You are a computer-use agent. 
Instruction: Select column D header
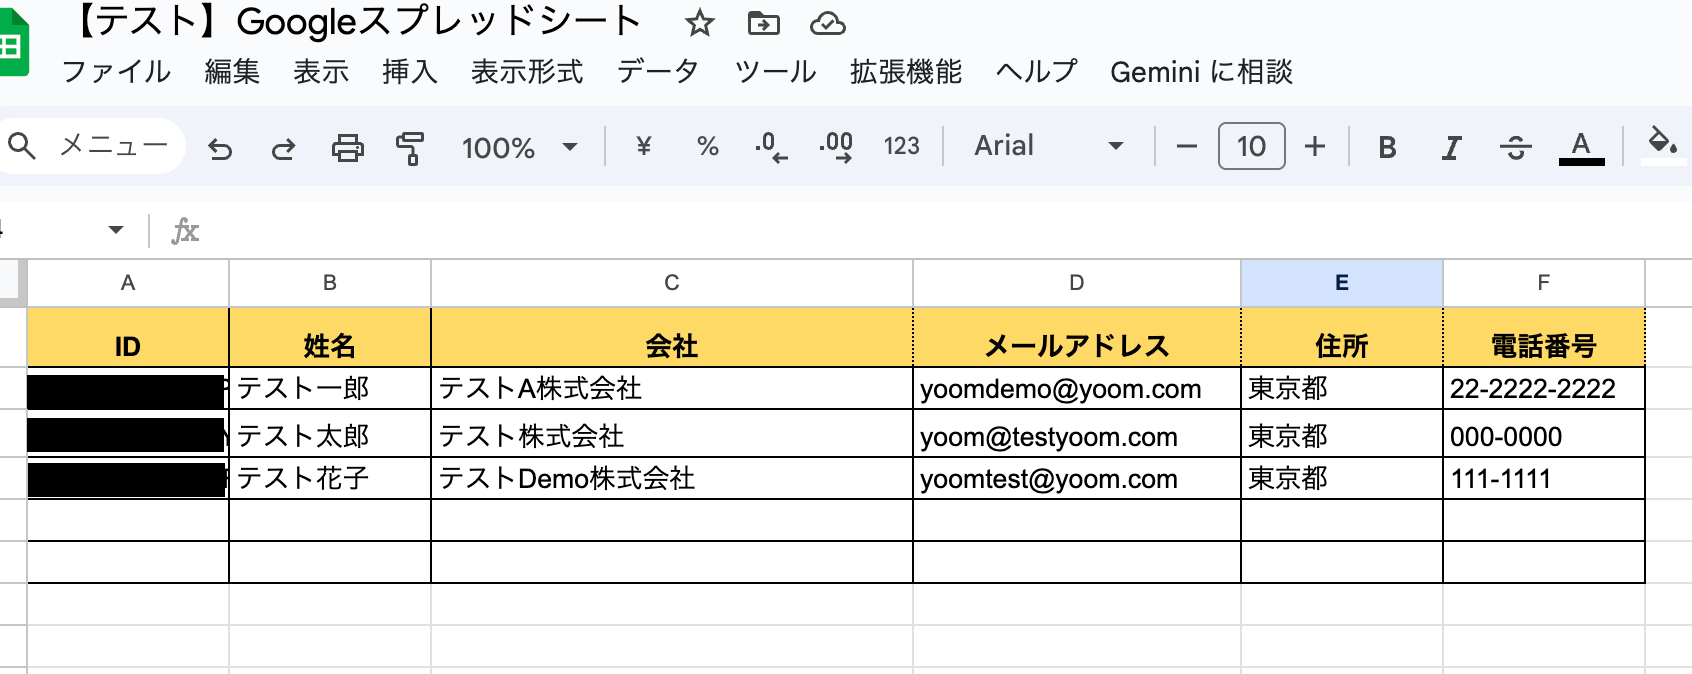(1077, 283)
